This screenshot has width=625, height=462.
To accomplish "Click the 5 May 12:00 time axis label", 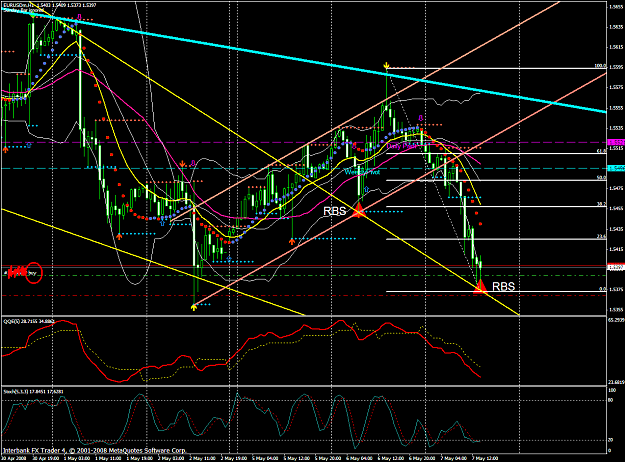I will tap(297, 458).
